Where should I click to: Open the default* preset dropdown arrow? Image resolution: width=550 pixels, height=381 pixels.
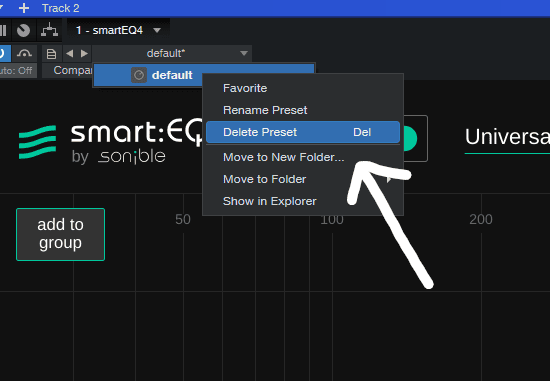pos(244,53)
